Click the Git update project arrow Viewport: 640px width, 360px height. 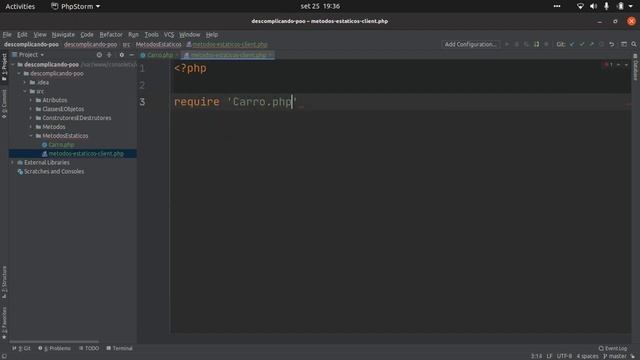[x=572, y=44]
